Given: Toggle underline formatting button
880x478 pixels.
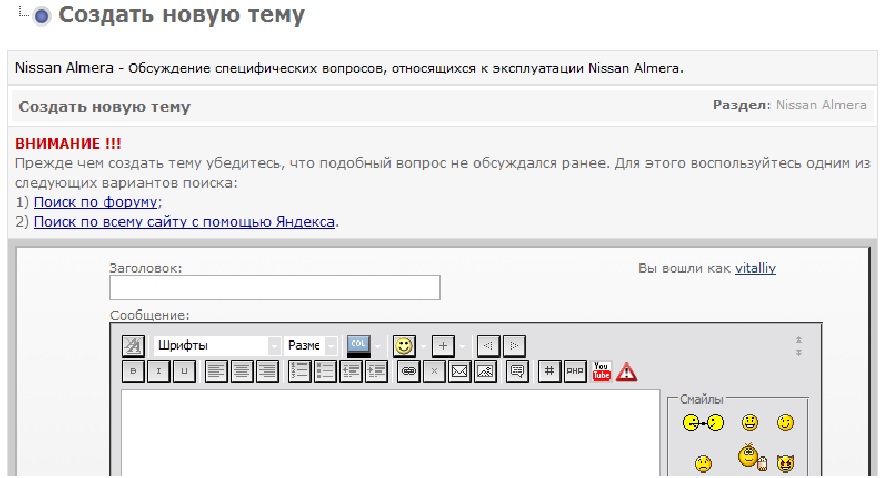Looking at the screenshot, I should click(x=184, y=371).
